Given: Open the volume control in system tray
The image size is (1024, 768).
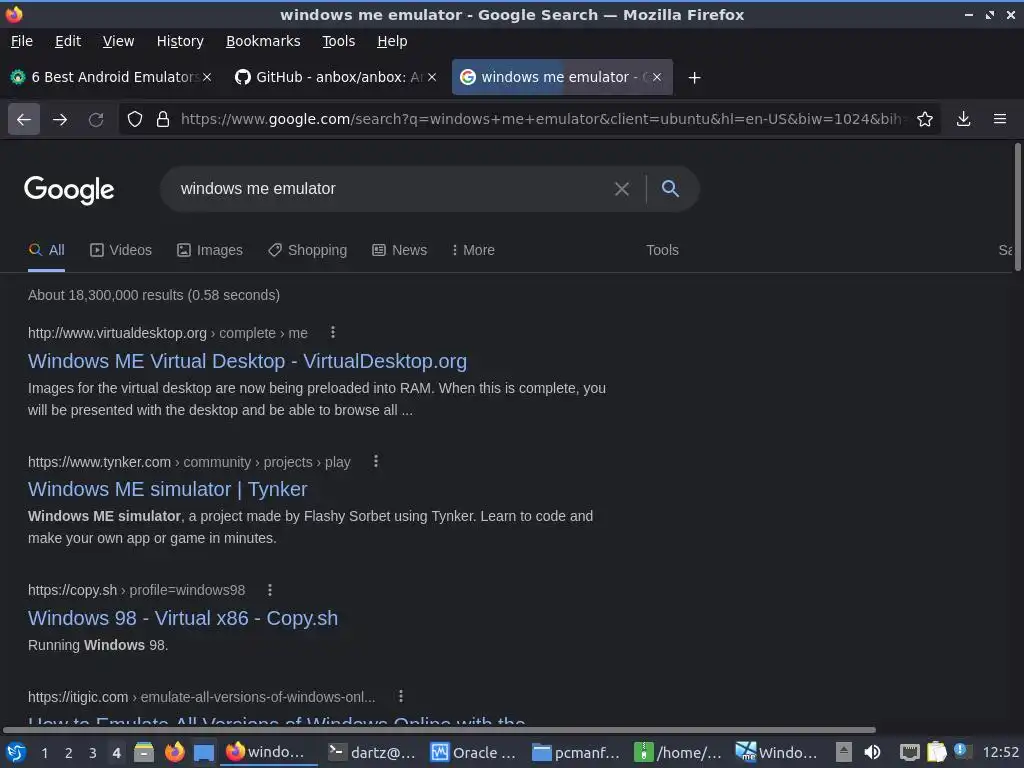Looking at the screenshot, I should click(x=872, y=752).
